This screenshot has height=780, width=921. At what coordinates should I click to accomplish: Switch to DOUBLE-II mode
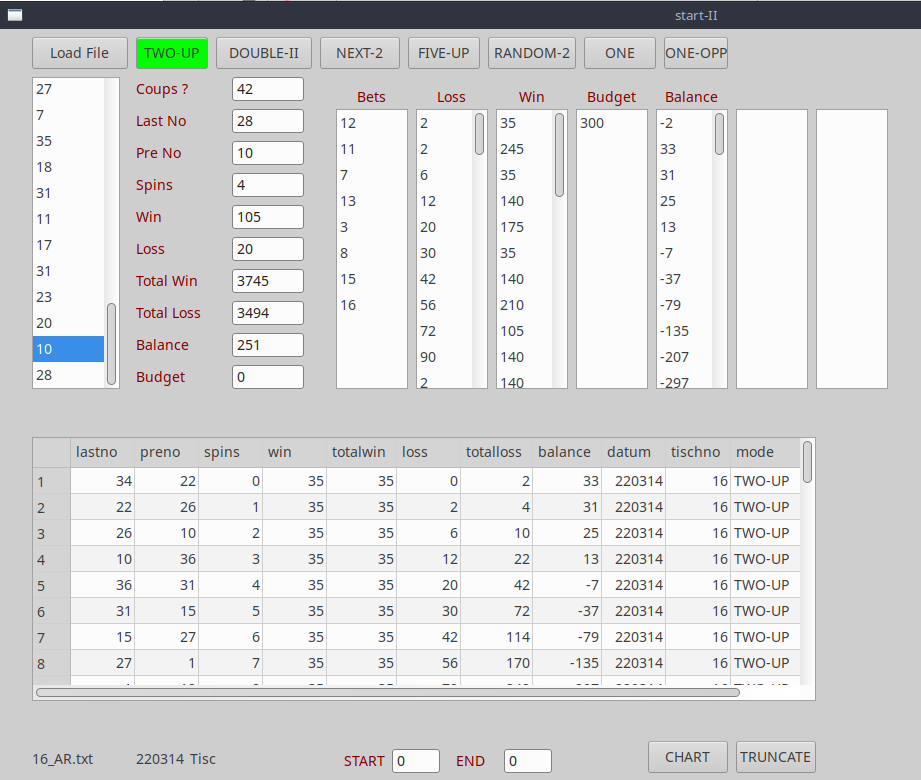coord(264,53)
